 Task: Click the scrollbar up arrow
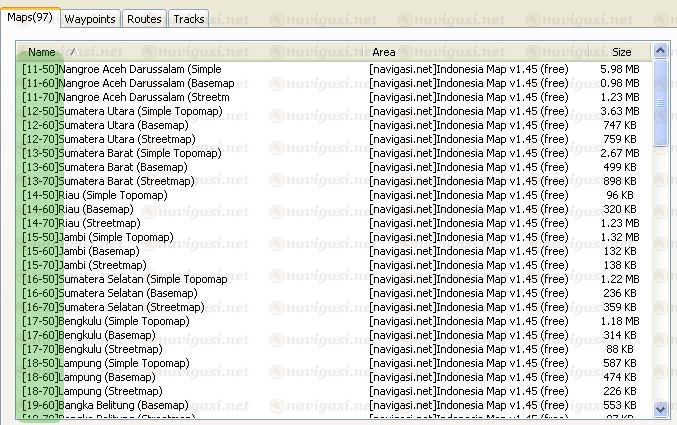pyautogui.click(x=660, y=51)
